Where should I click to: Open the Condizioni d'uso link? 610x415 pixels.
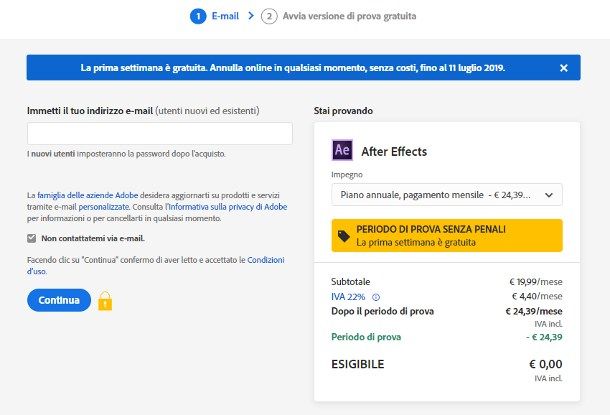tap(266, 260)
